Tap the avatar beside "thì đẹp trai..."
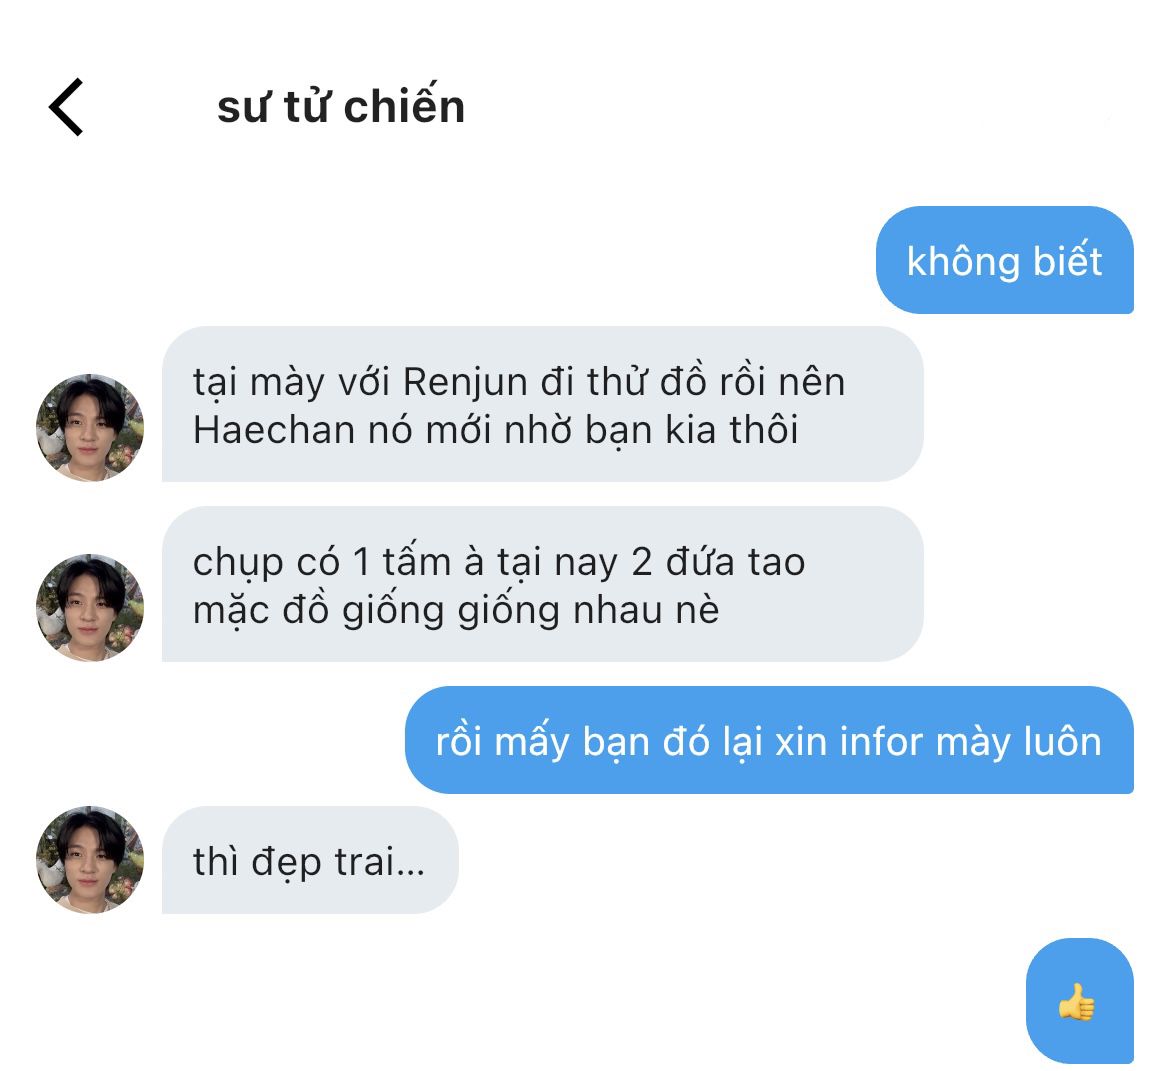Screen dimensions: 1169x1071 pos(90,860)
